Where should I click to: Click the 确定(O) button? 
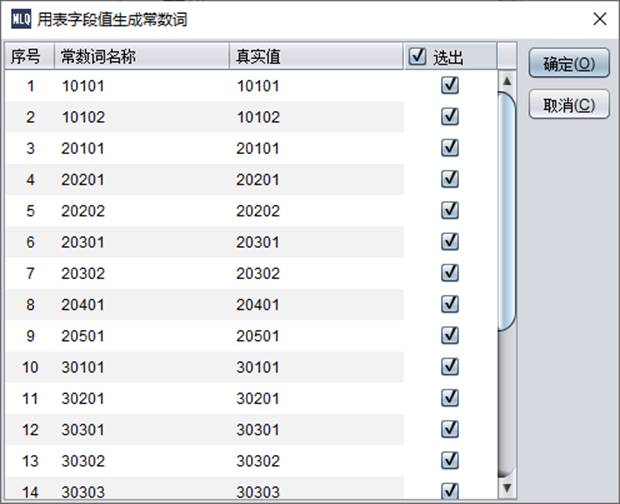click(568, 64)
